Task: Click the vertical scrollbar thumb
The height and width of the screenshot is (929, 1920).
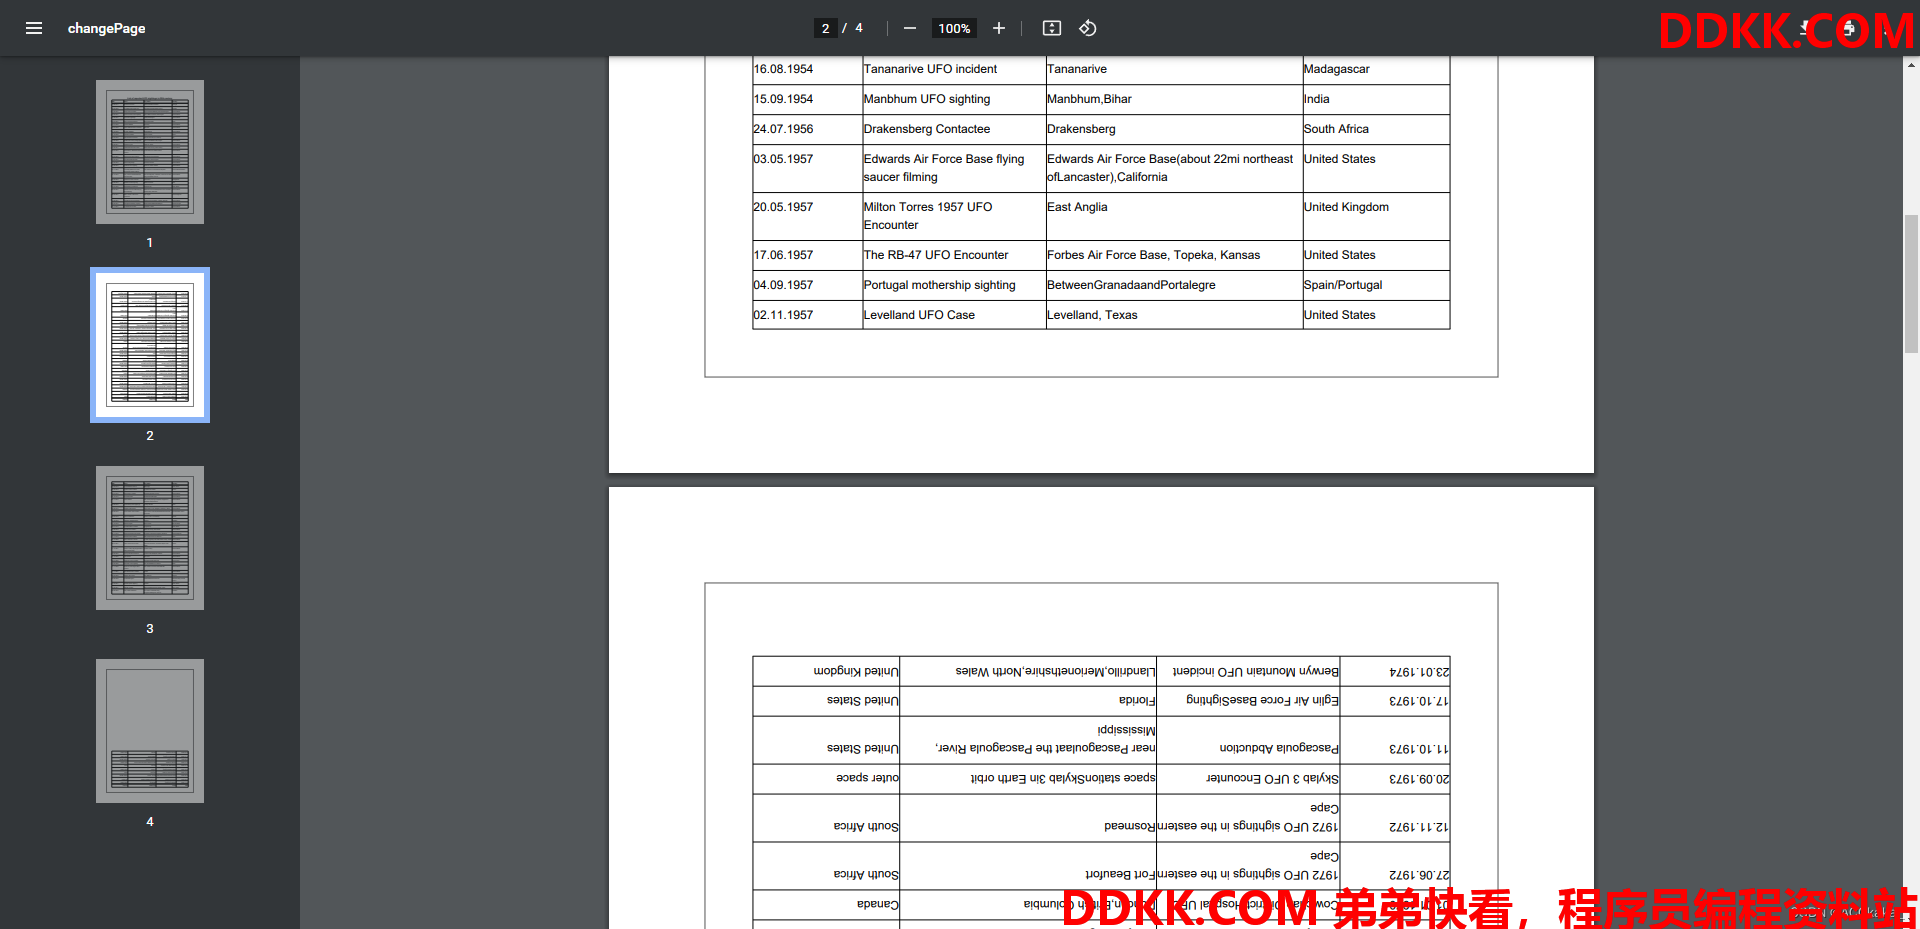Action: (x=1911, y=283)
